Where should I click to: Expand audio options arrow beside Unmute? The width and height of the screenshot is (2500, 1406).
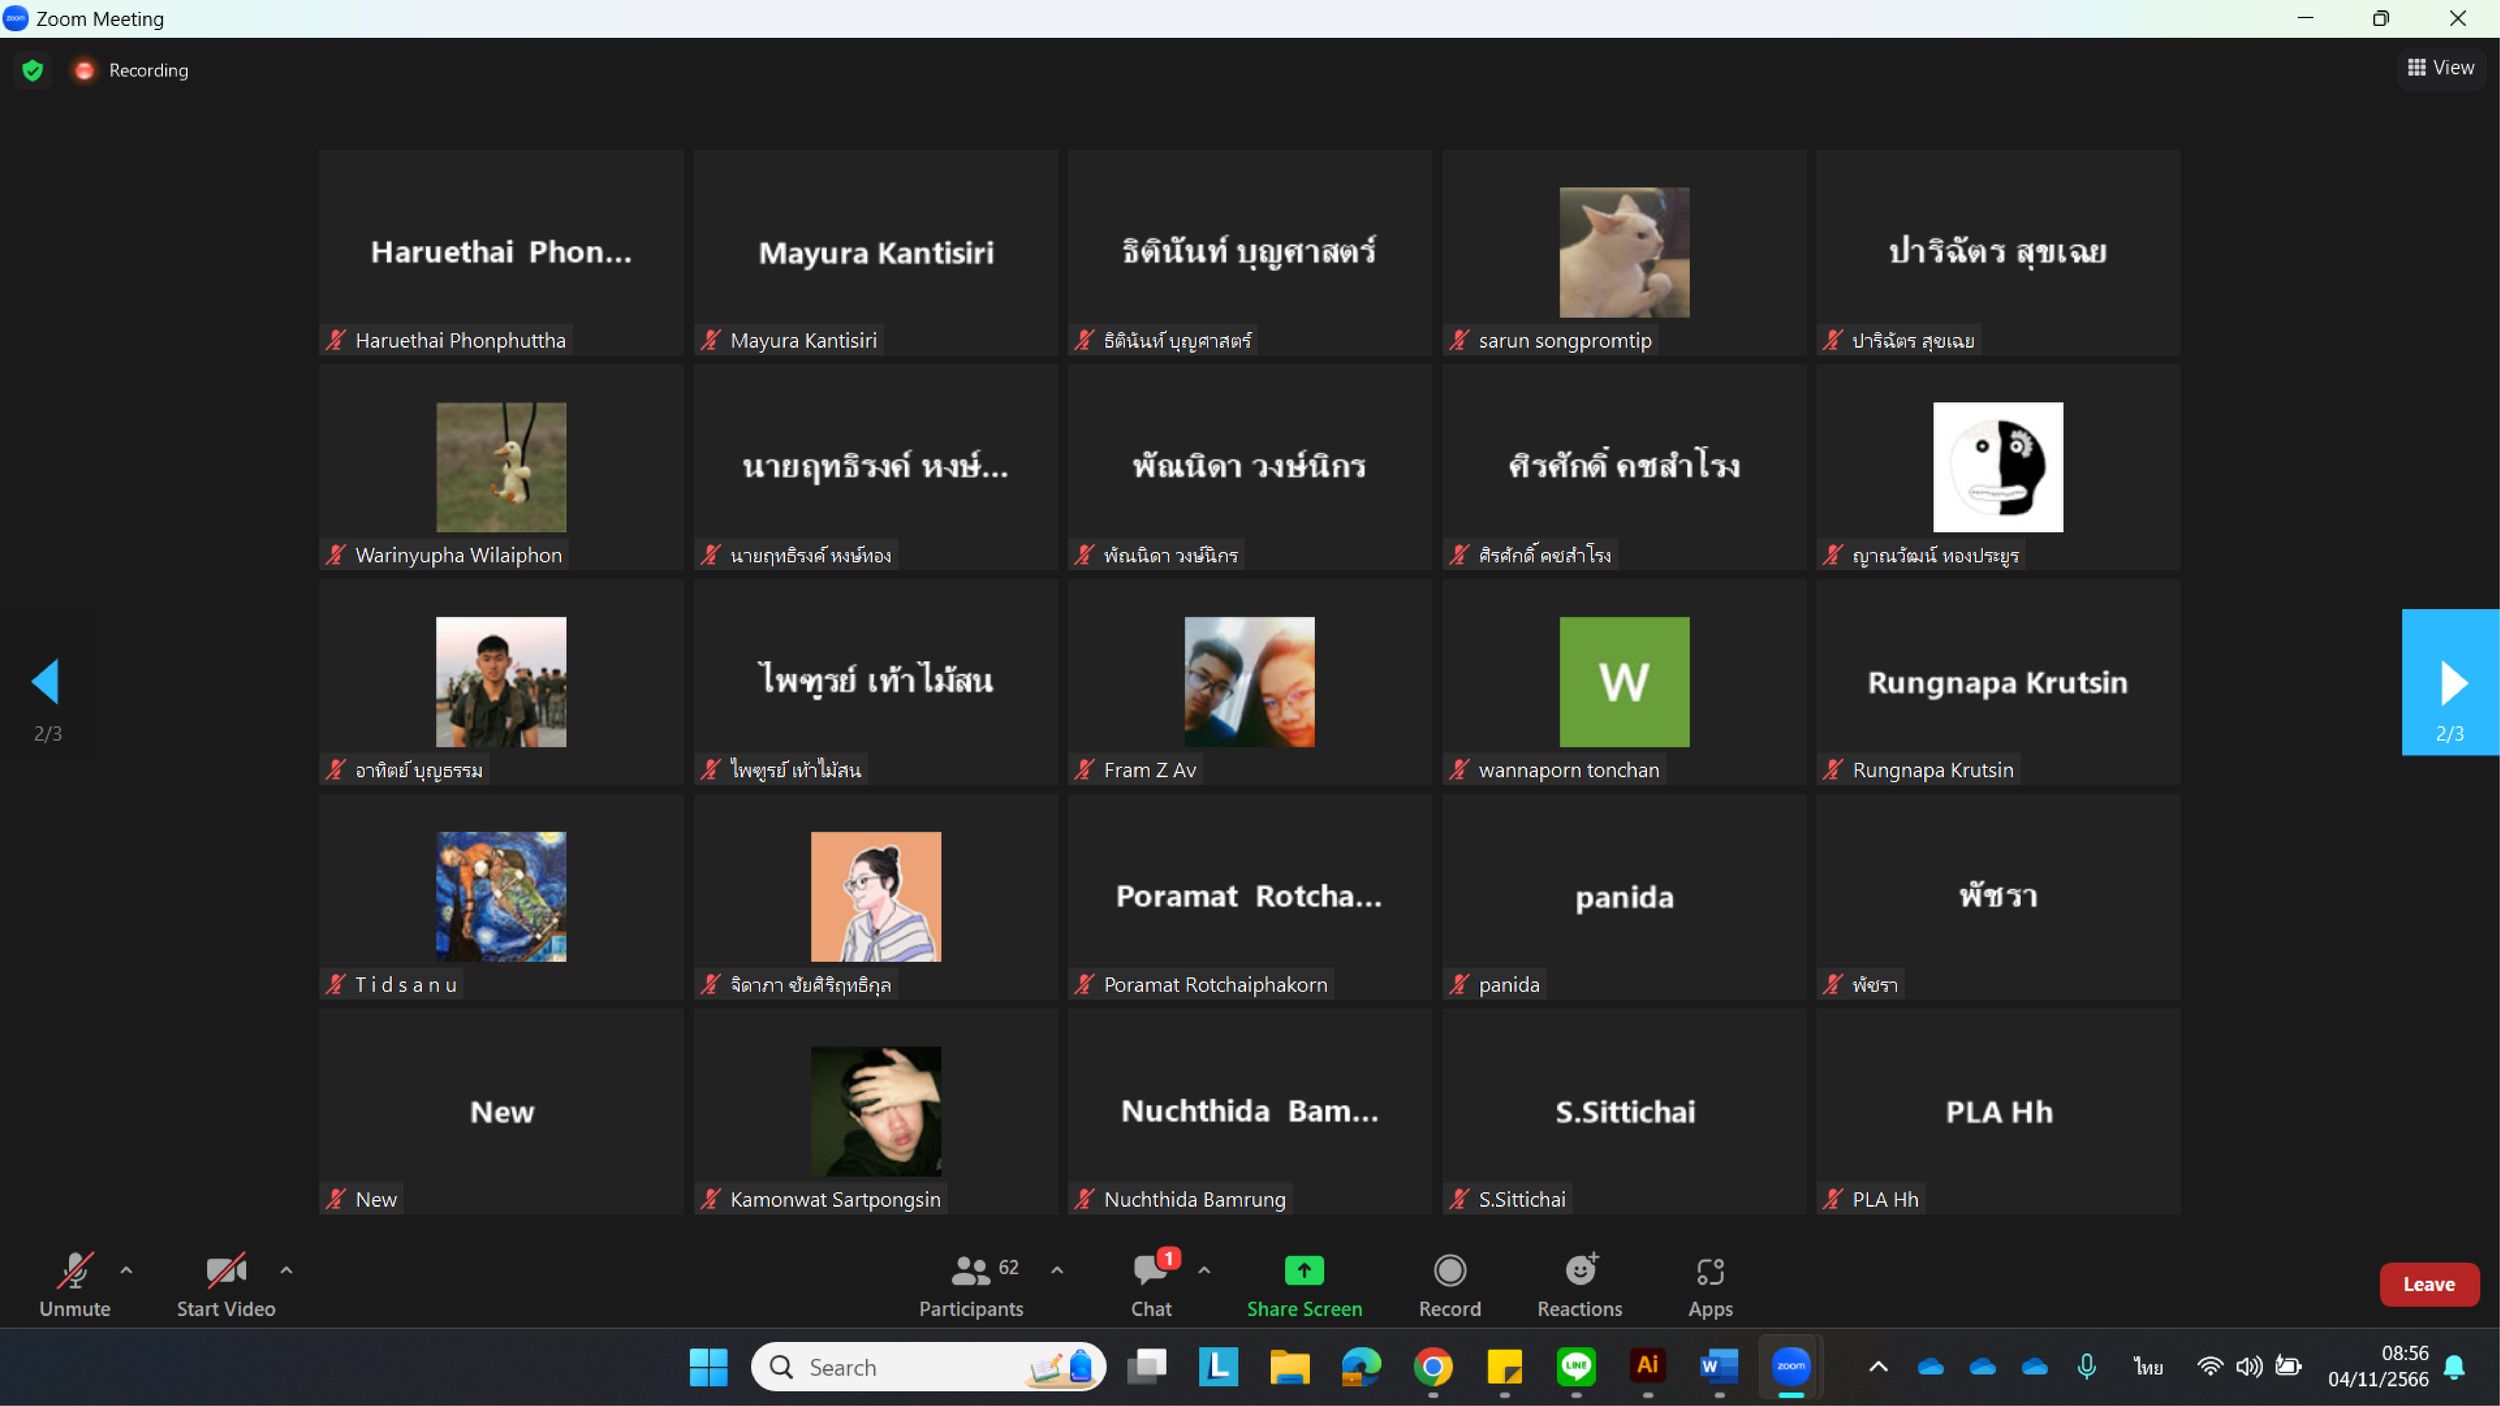pyautogui.click(x=126, y=1270)
